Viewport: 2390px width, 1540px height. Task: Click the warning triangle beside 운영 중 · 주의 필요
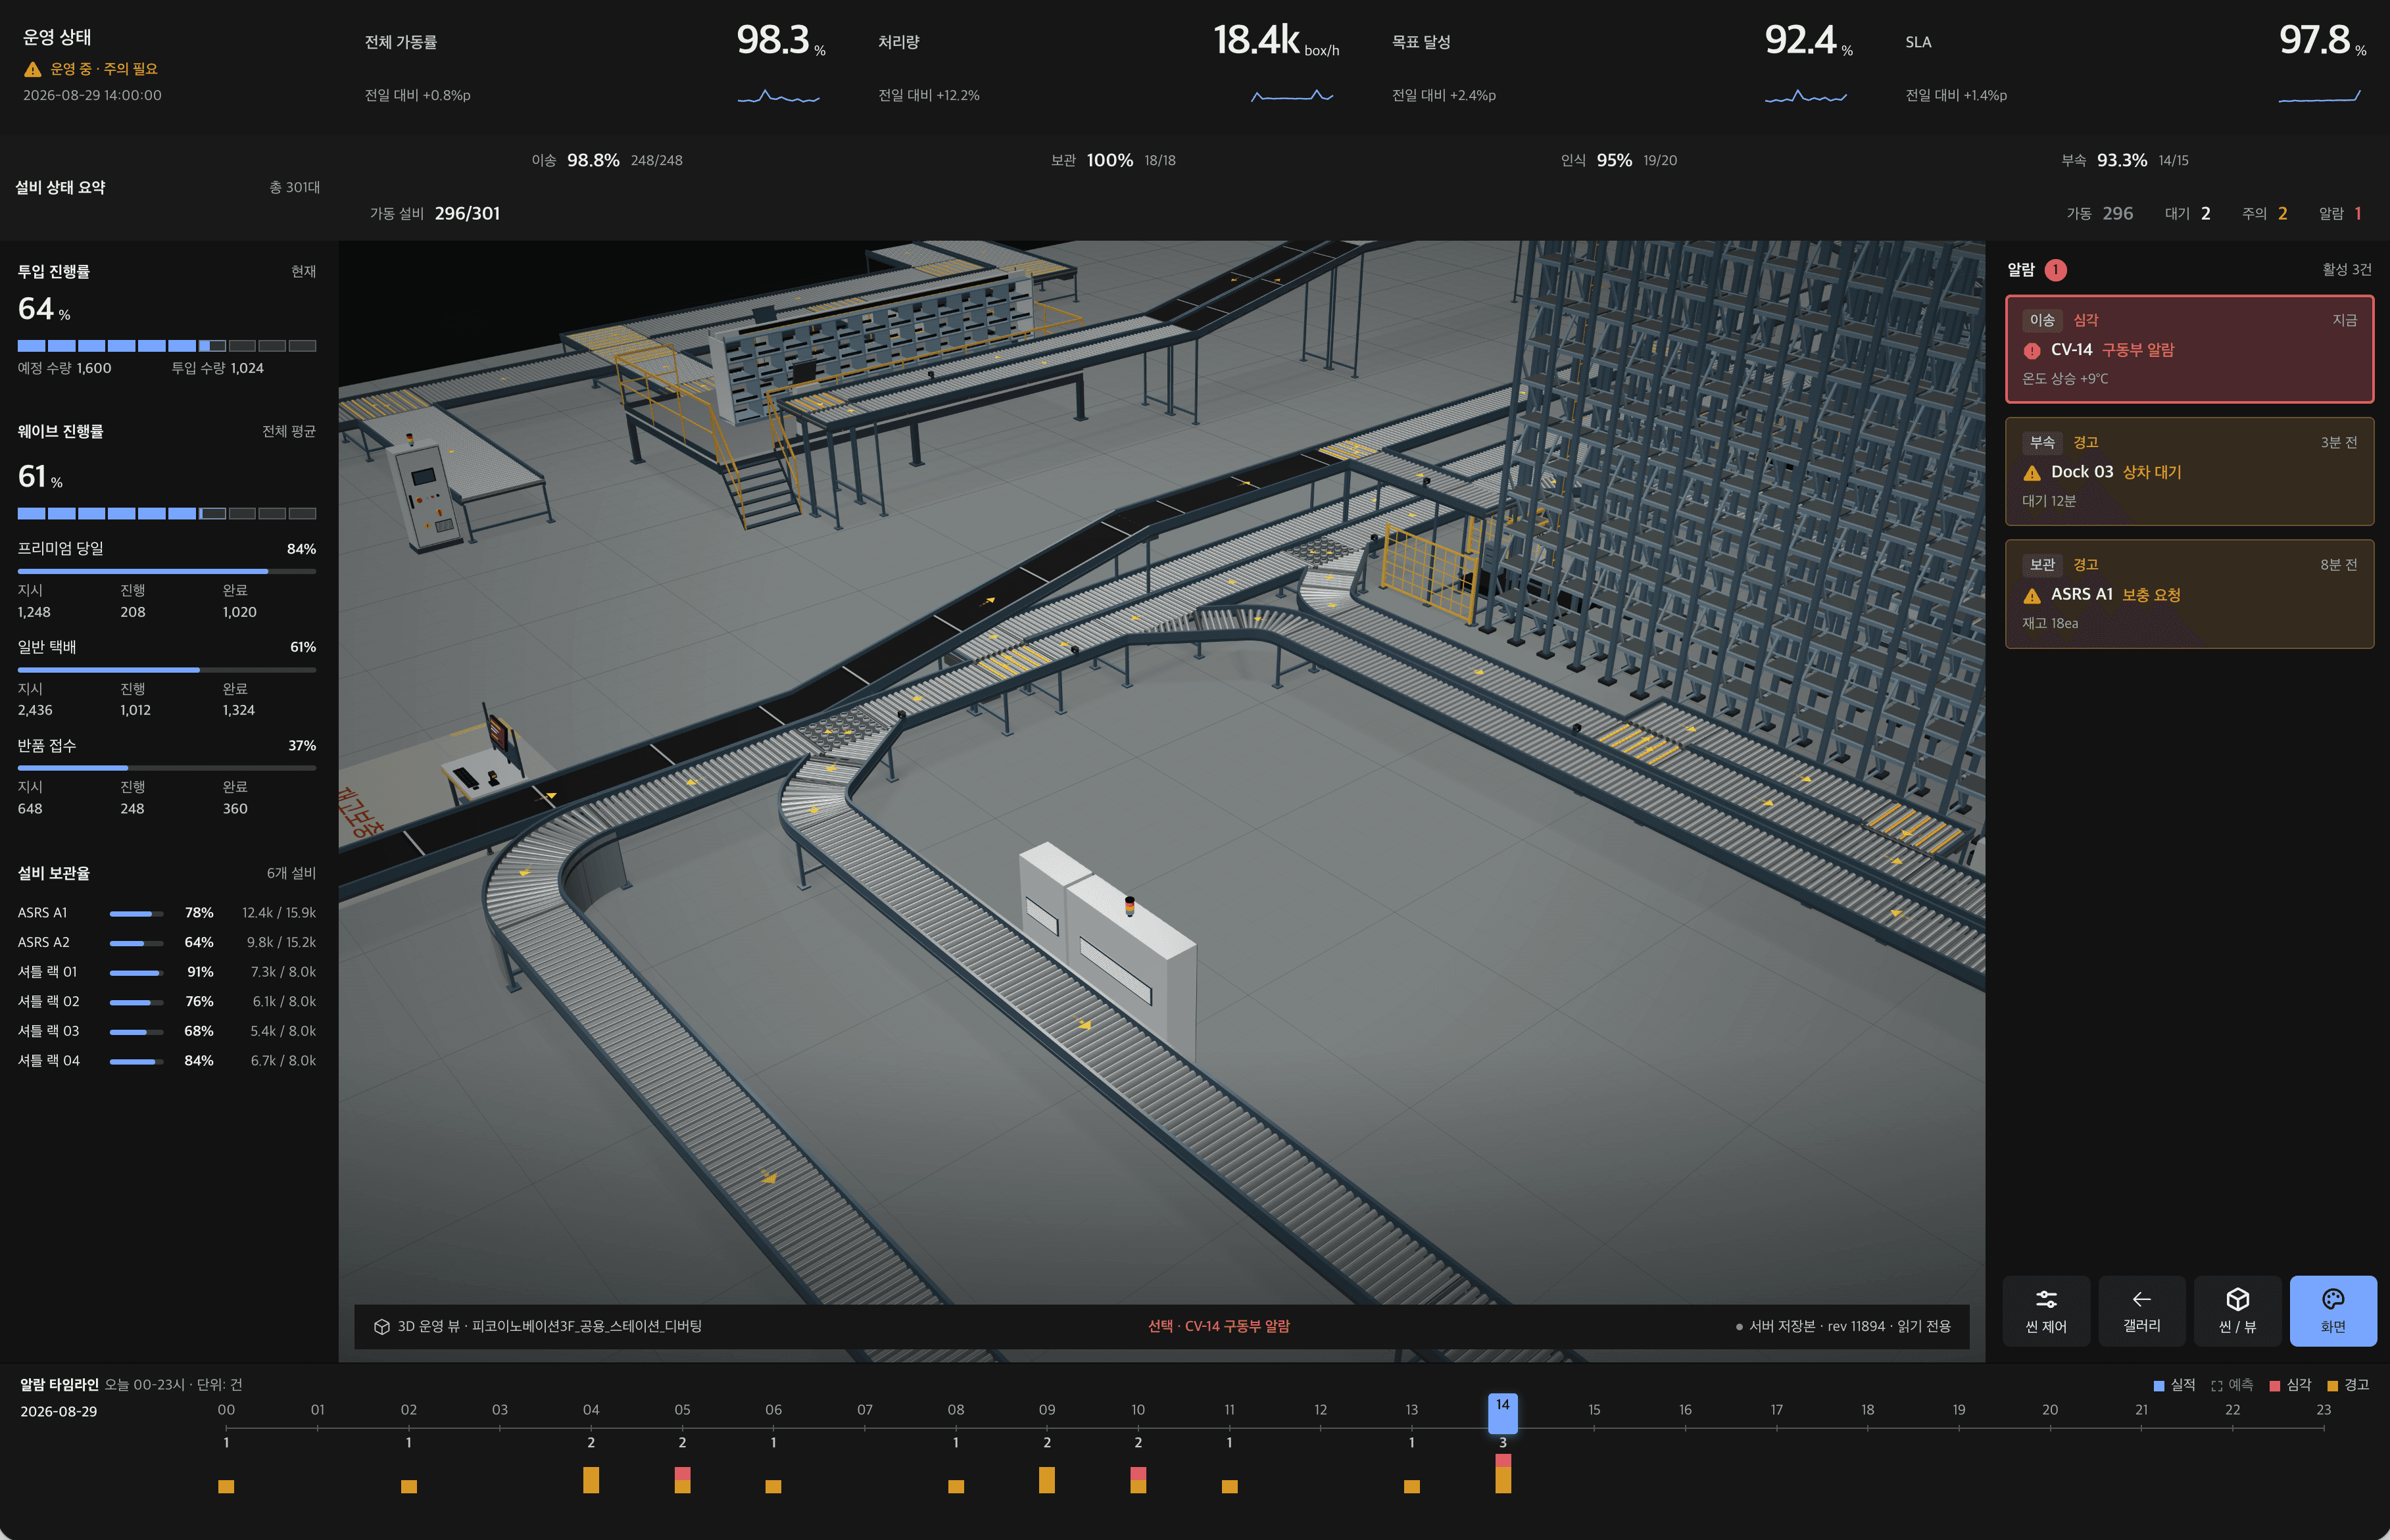point(33,69)
